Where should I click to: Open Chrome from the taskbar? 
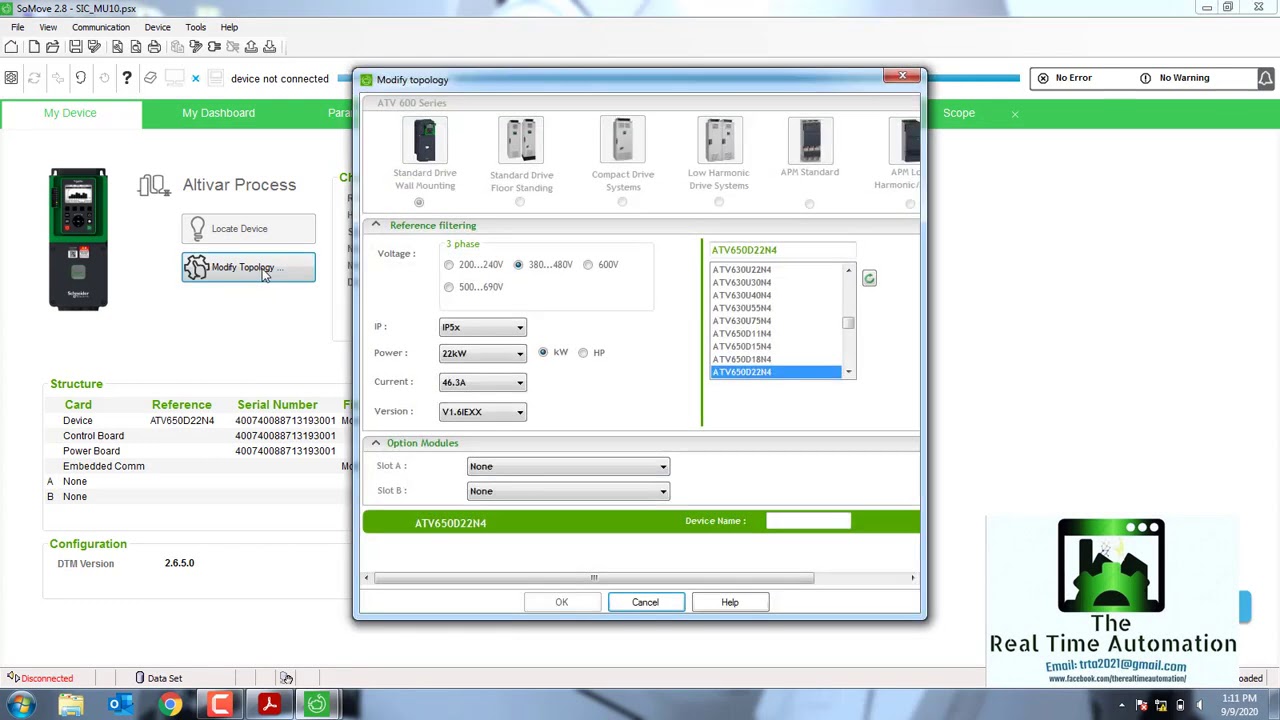point(171,705)
